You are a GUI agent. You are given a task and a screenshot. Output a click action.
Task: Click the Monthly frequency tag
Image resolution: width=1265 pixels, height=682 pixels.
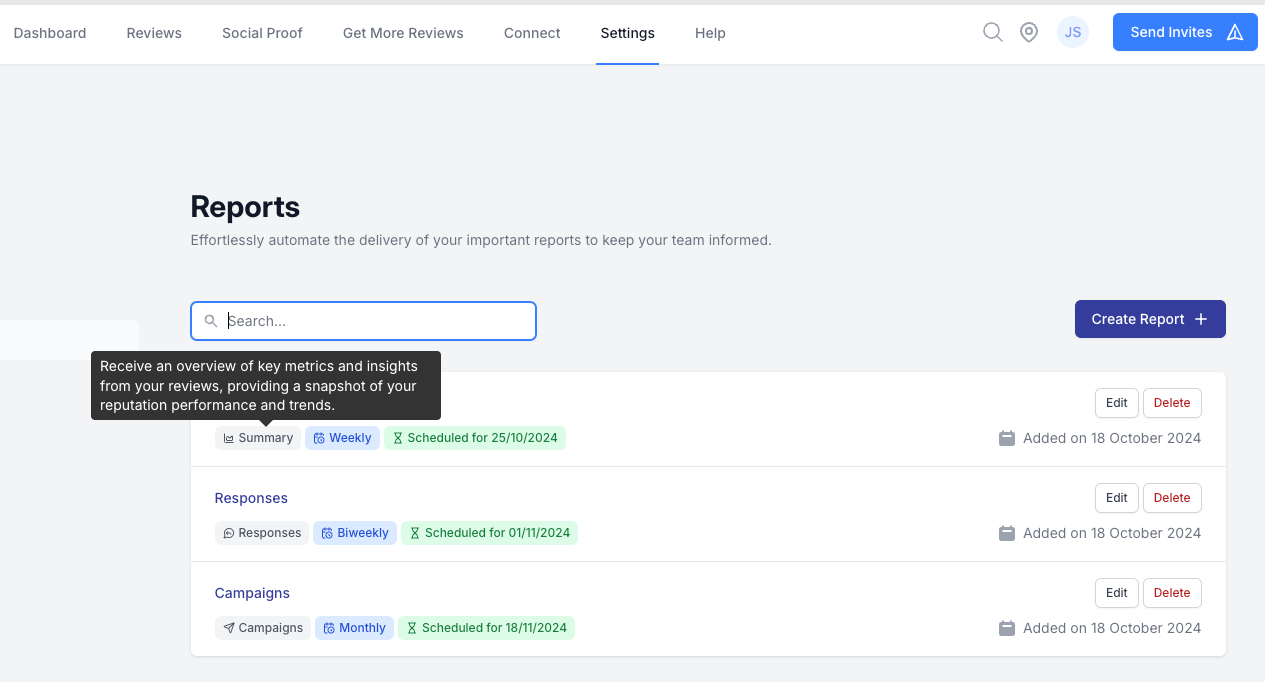(x=354, y=628)
